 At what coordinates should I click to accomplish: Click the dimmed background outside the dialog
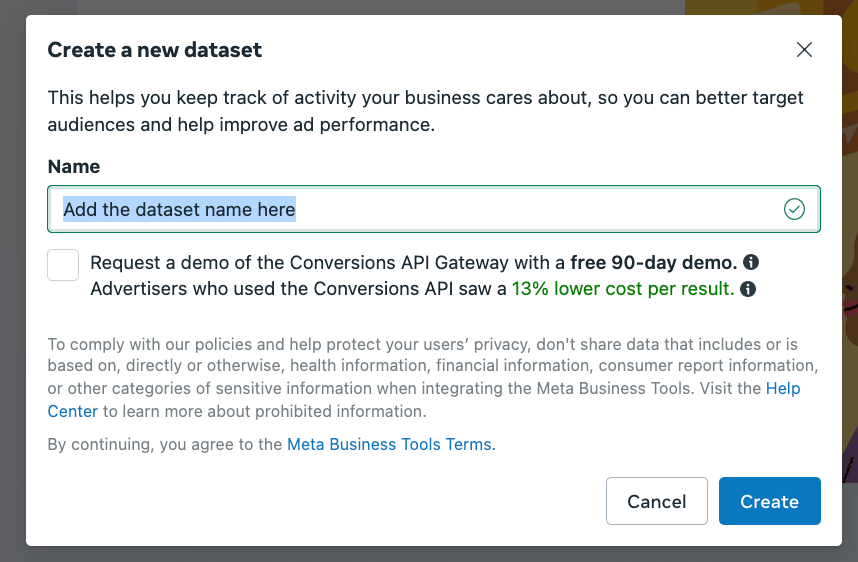12,274
